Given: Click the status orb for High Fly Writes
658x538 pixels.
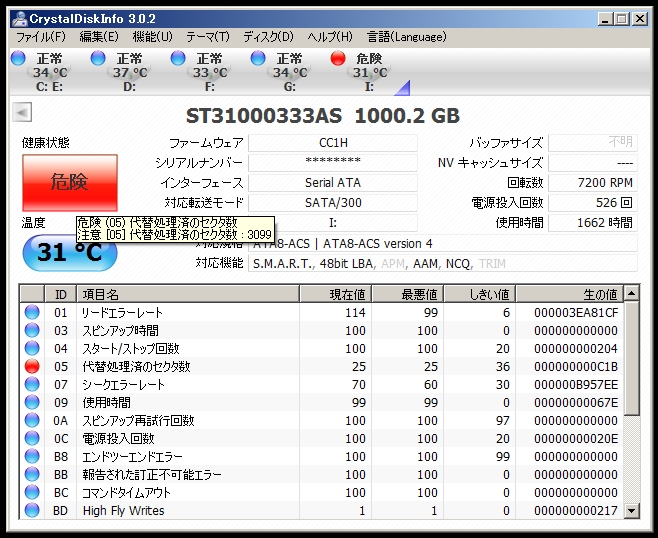Looking at the screenshot, I should pos(32,510).
